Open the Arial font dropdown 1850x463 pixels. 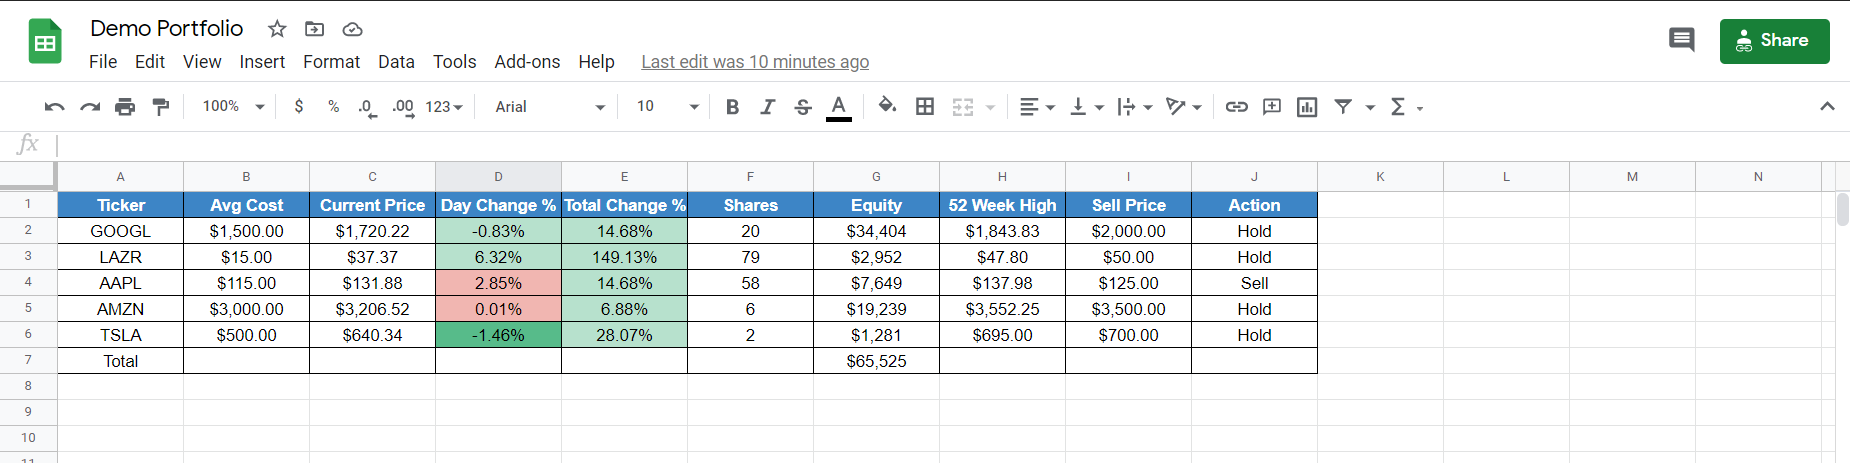[550, 107]
